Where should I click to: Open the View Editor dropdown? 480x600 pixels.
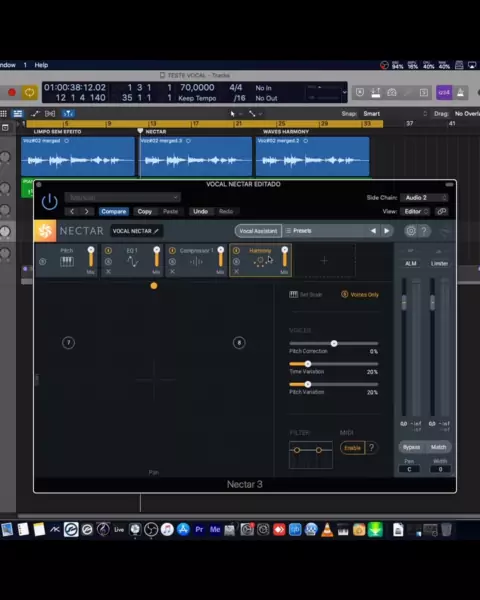tap(416, 211)
